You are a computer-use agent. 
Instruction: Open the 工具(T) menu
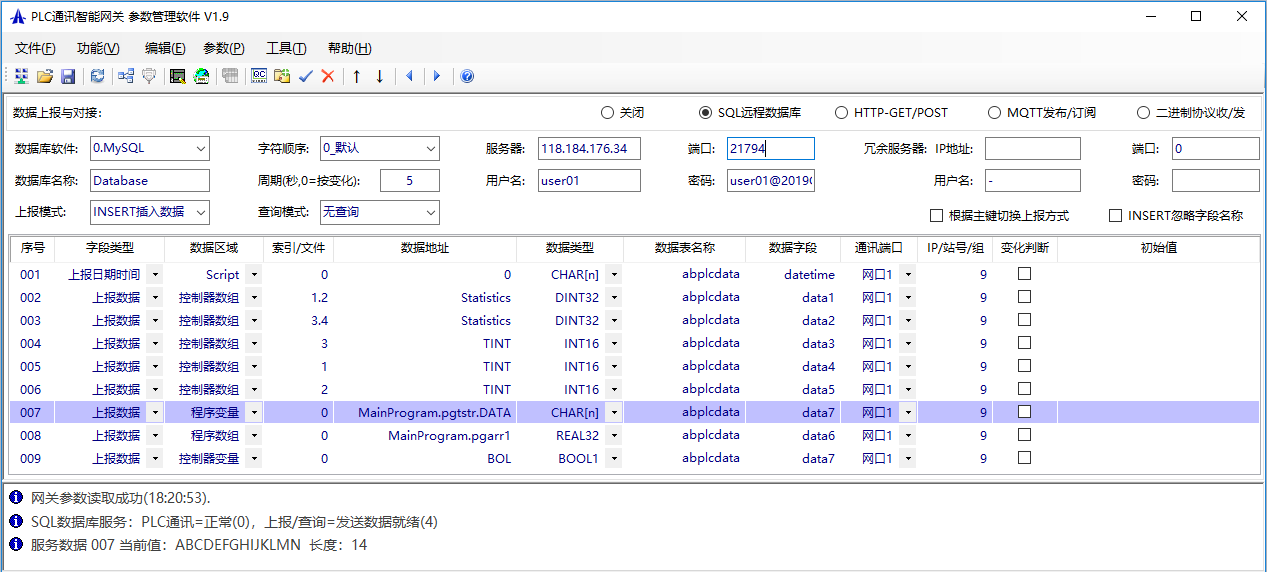point(286,48)
